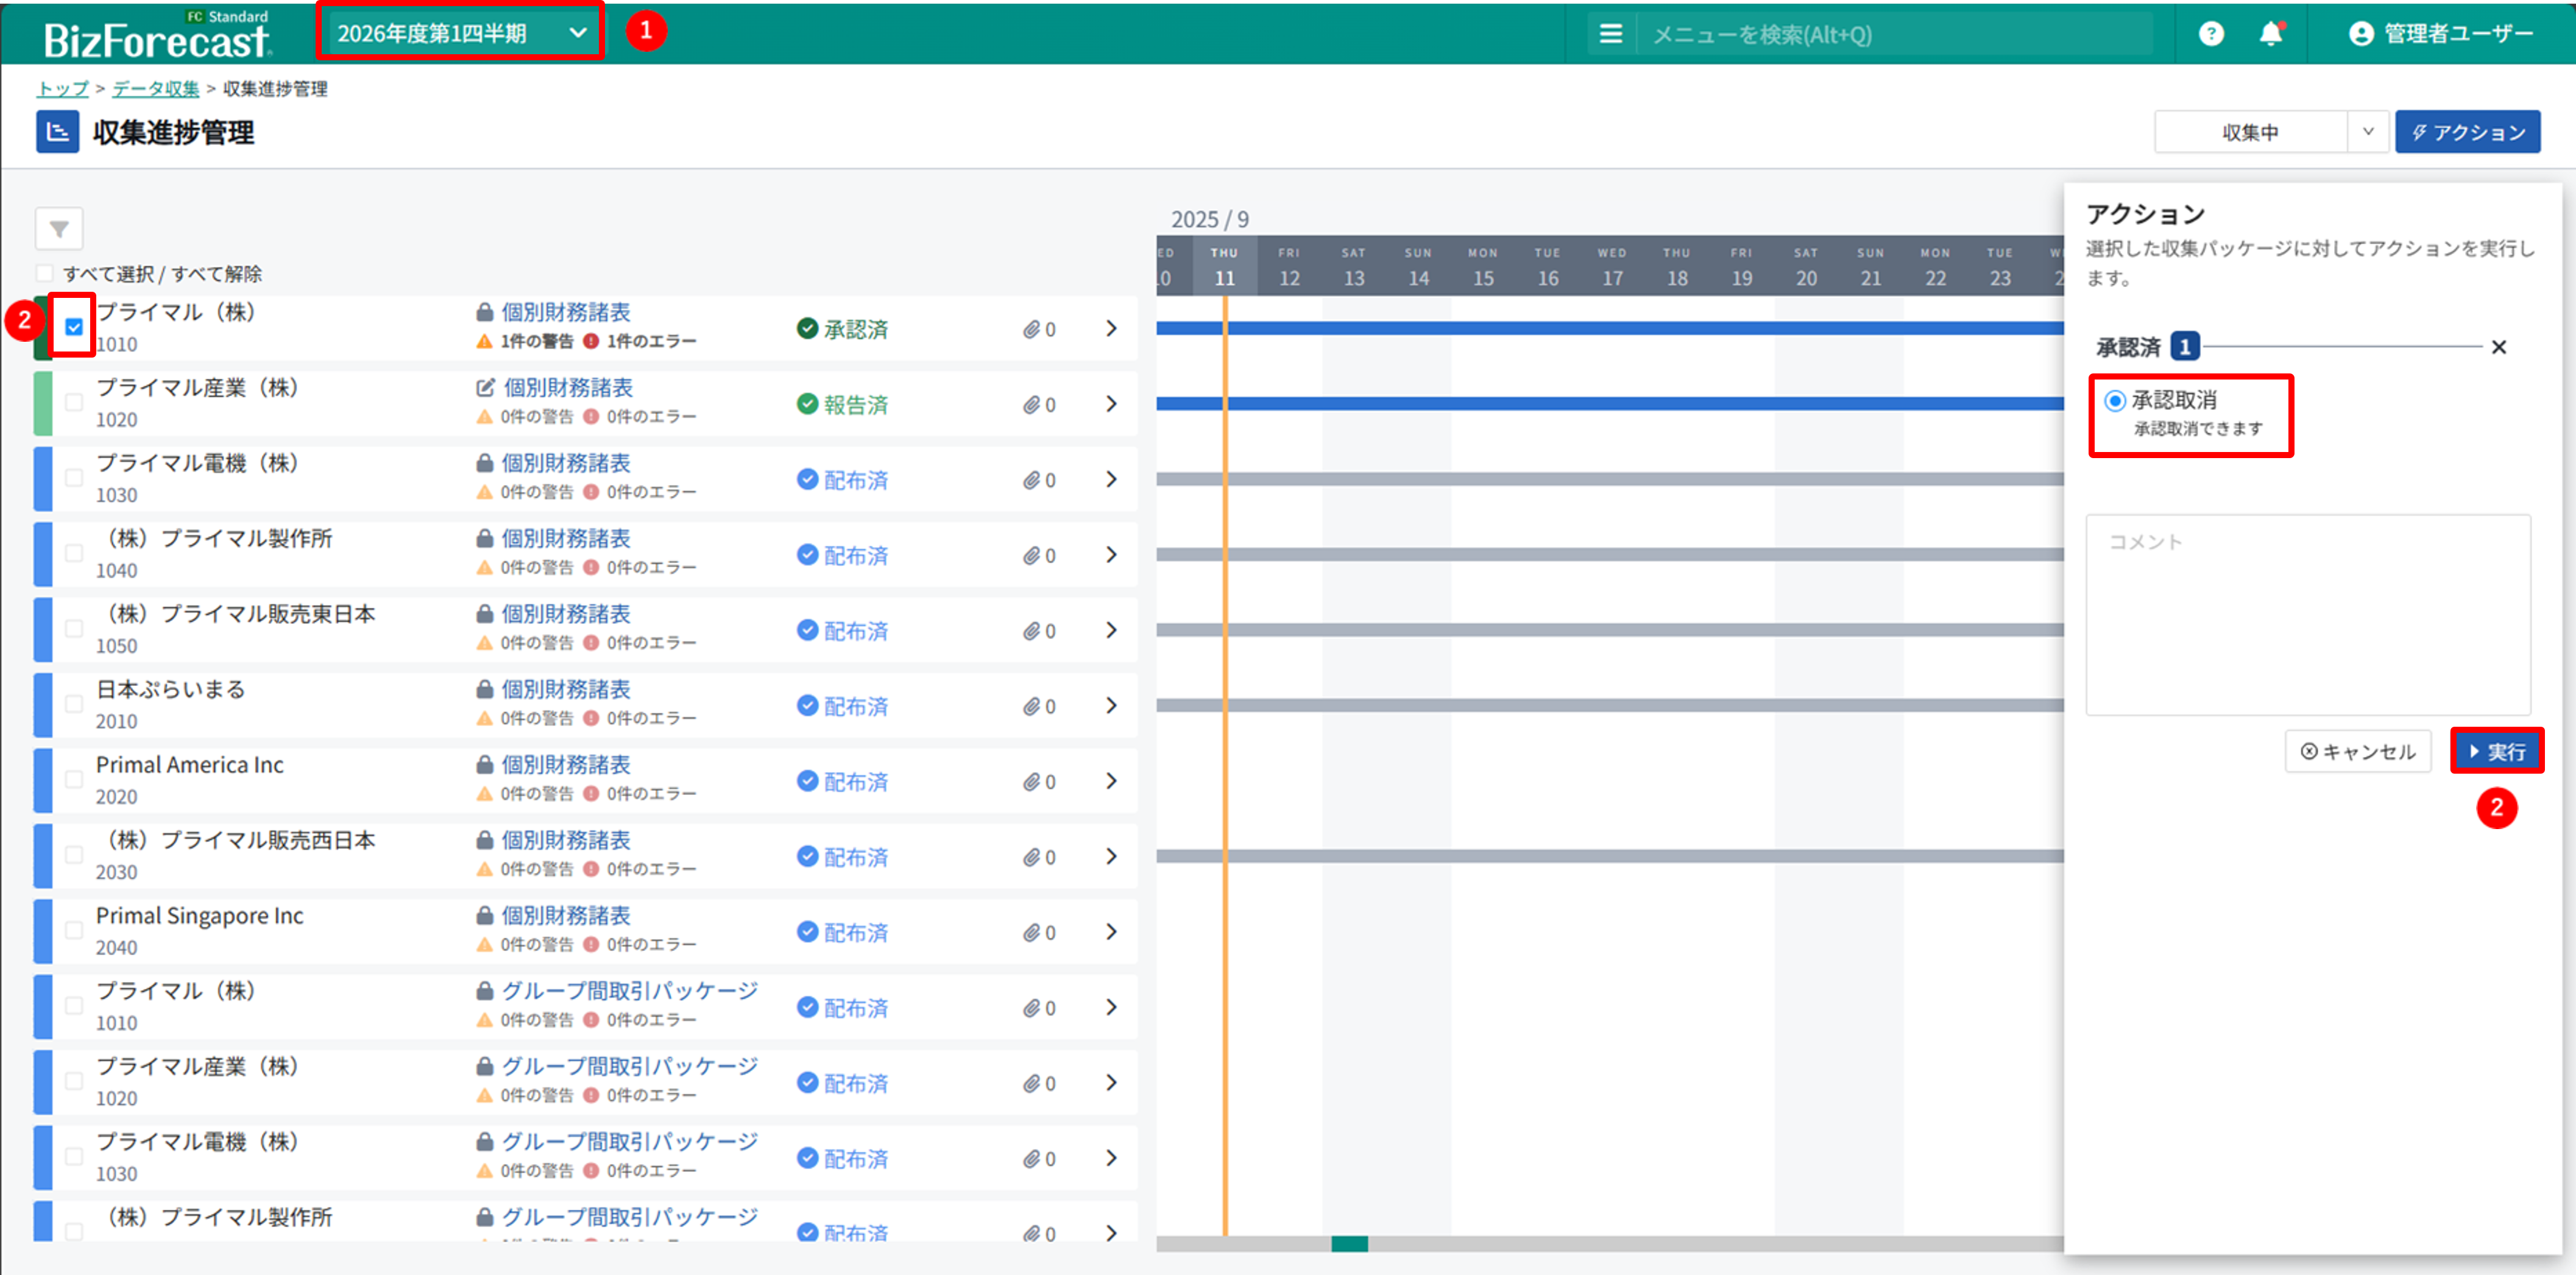Click the admin user avatar icon
2576x1275 pixels.
[x=2361, y=34]
